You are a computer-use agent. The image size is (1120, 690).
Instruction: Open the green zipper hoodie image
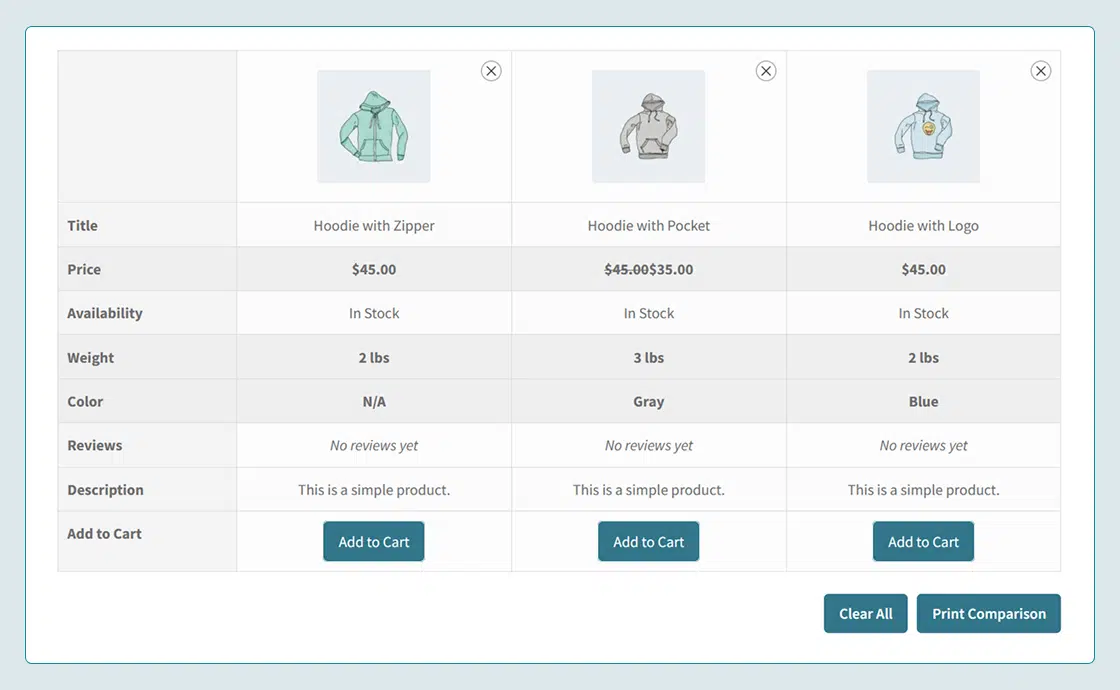(374, 127)
